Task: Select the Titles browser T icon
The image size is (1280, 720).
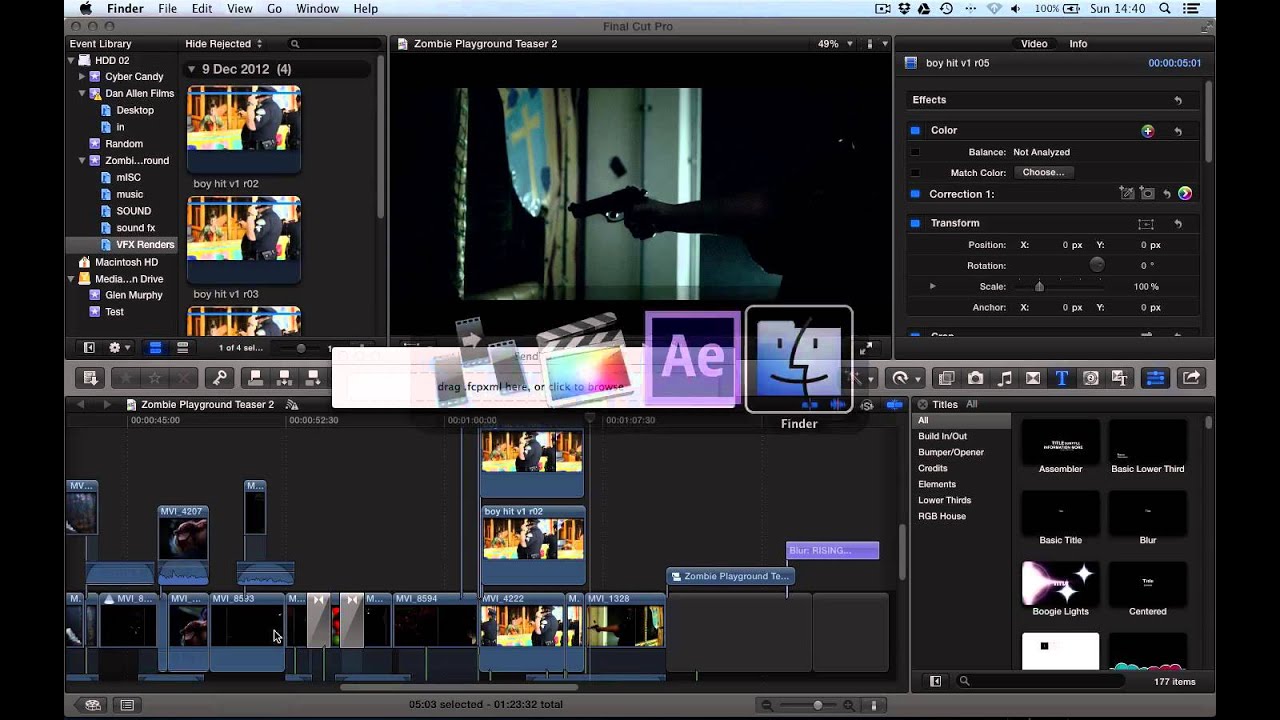Action: [1062, 378]
